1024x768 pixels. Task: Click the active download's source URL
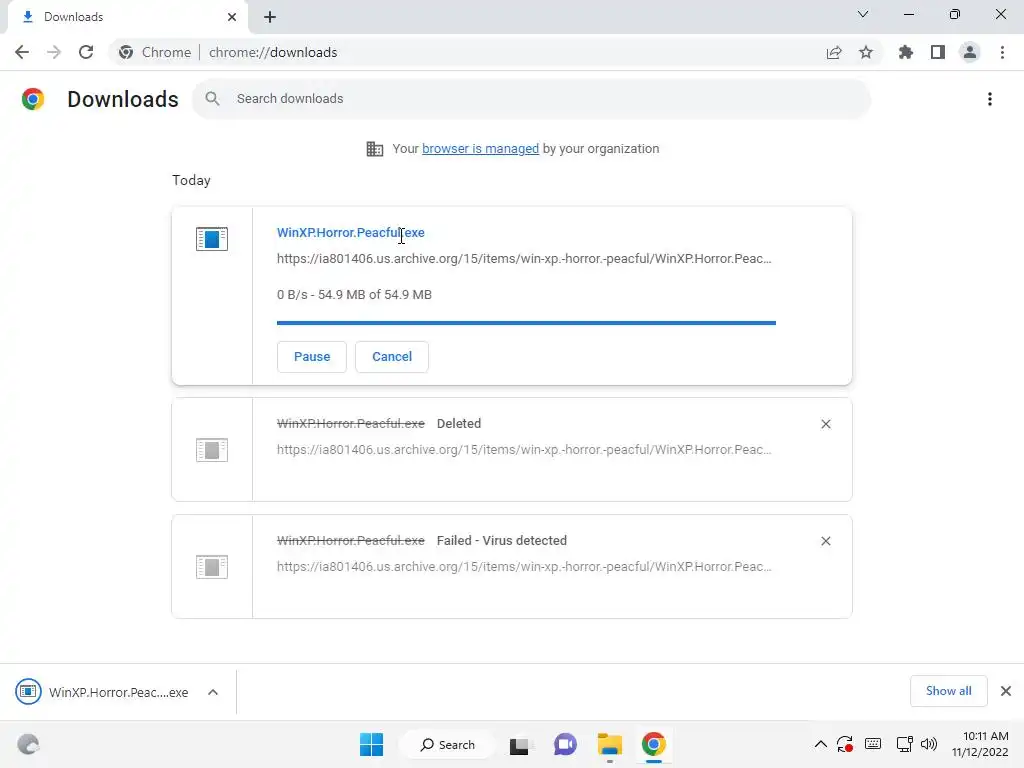[x=524, y=259]
